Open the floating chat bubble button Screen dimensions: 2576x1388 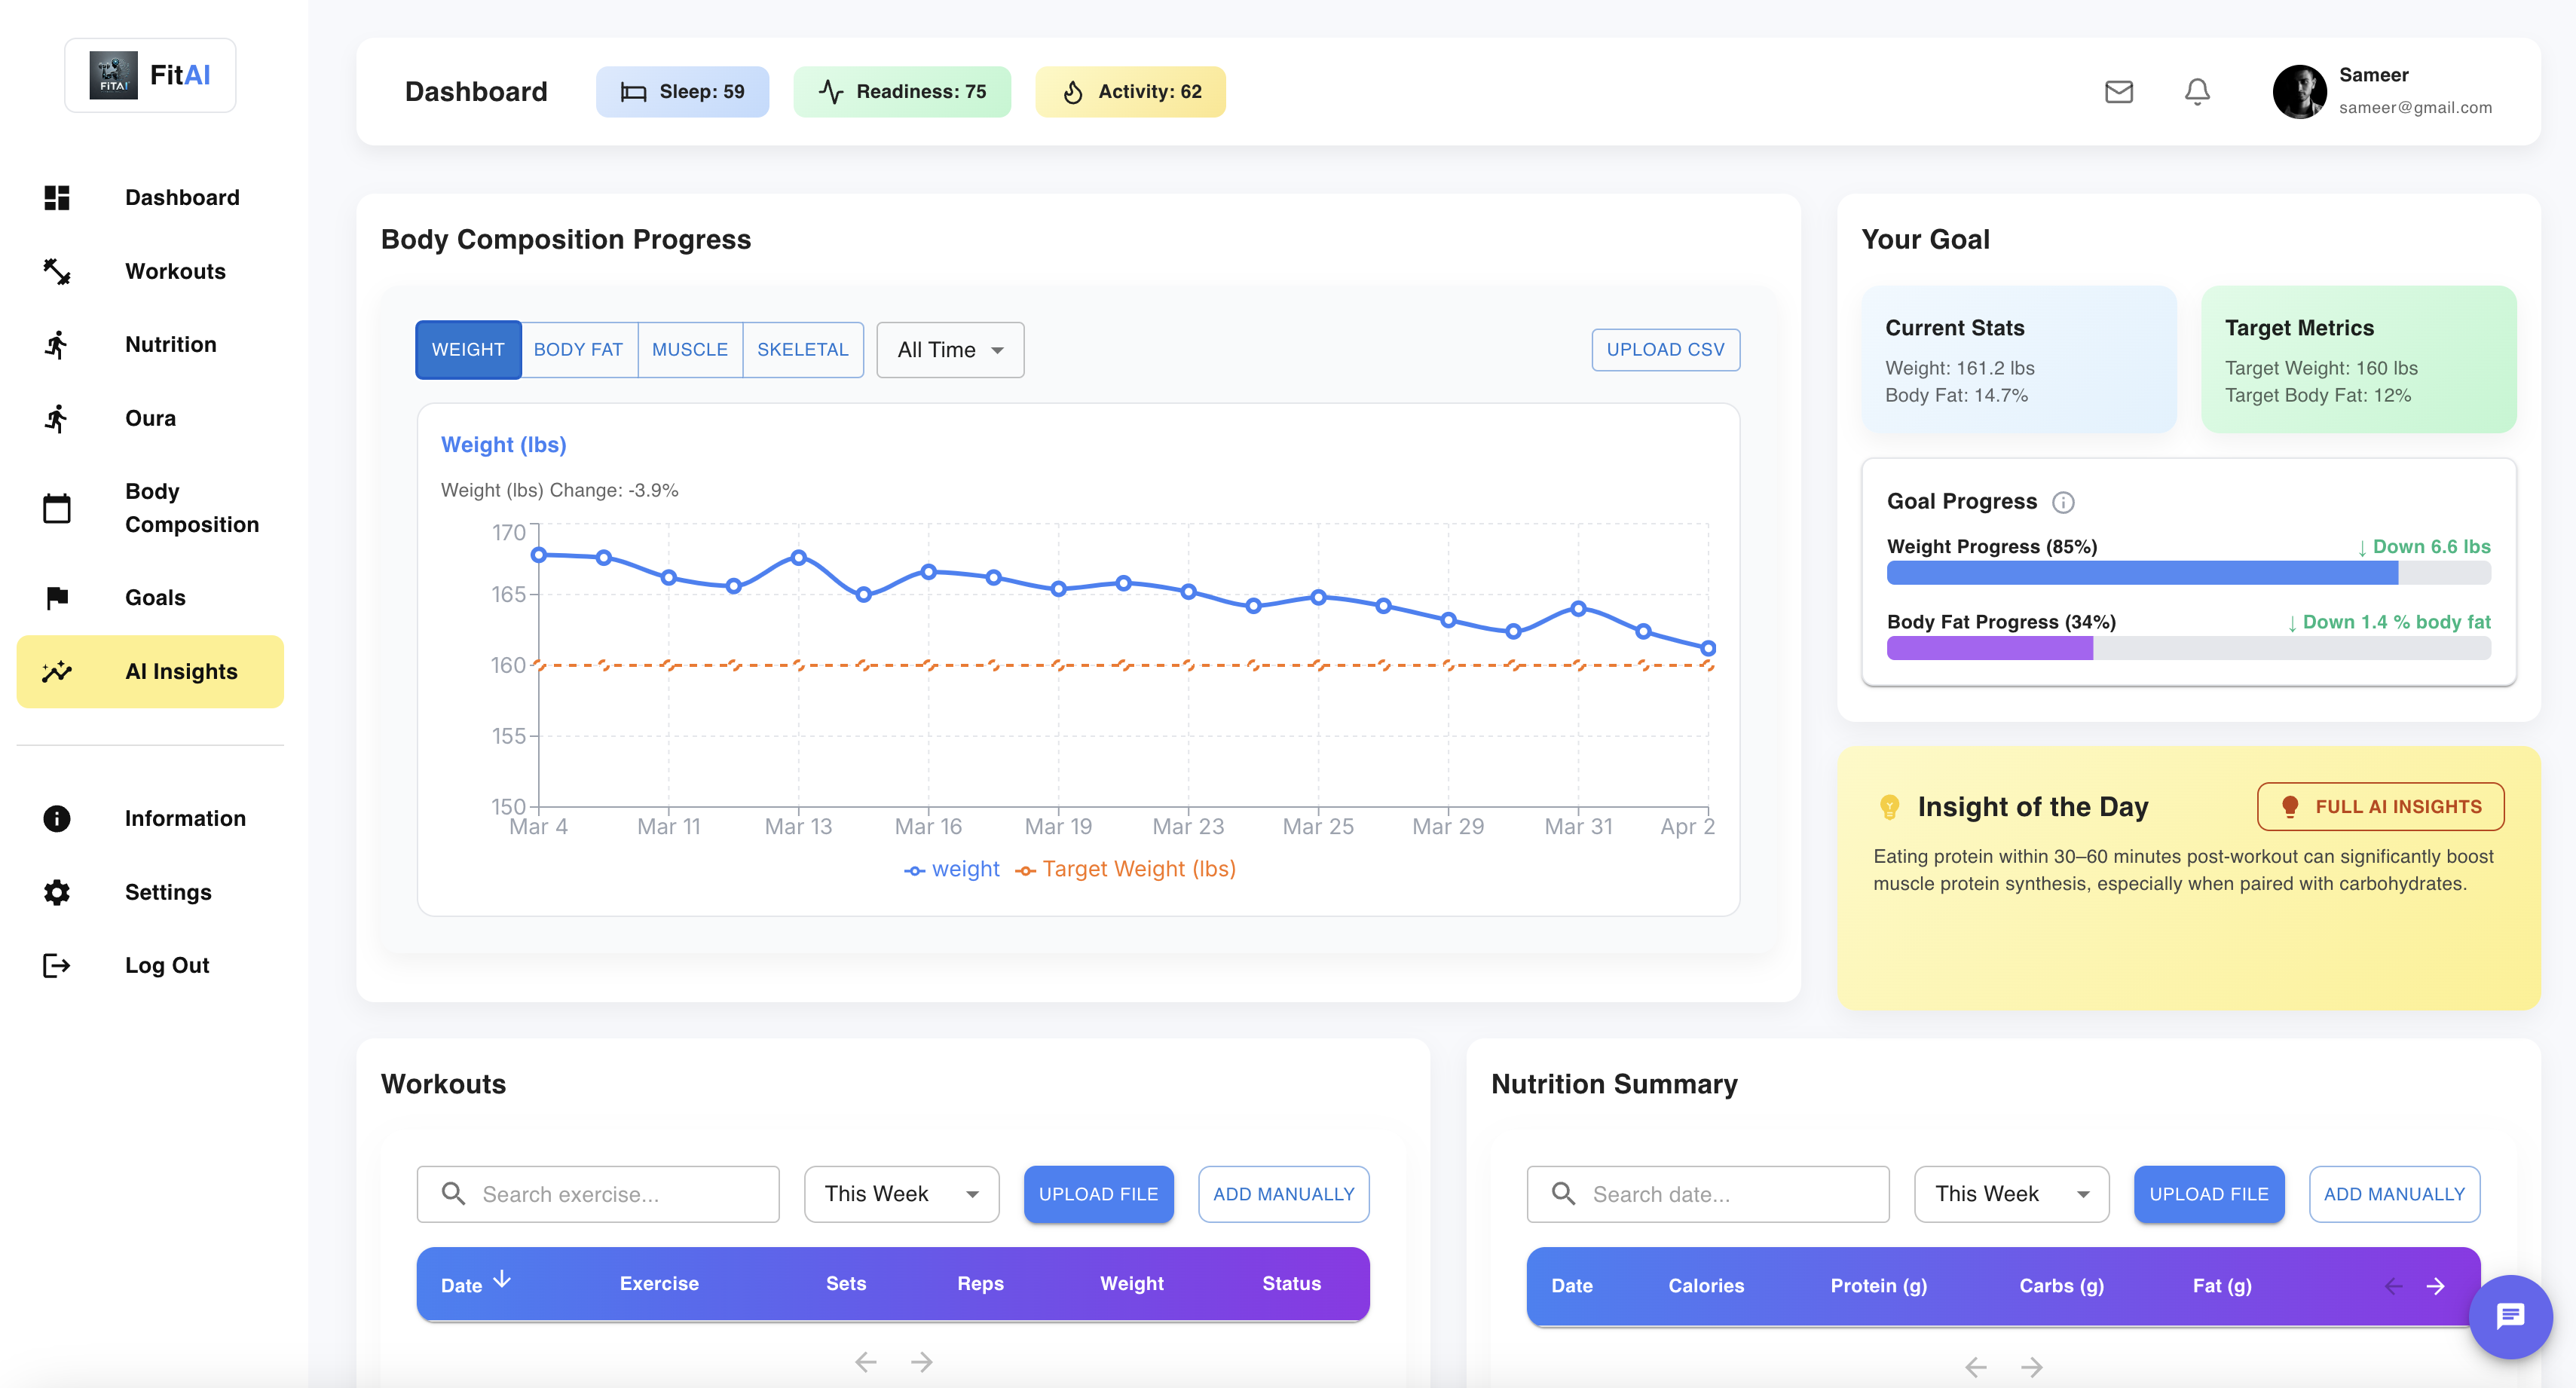(2510, 1316)
